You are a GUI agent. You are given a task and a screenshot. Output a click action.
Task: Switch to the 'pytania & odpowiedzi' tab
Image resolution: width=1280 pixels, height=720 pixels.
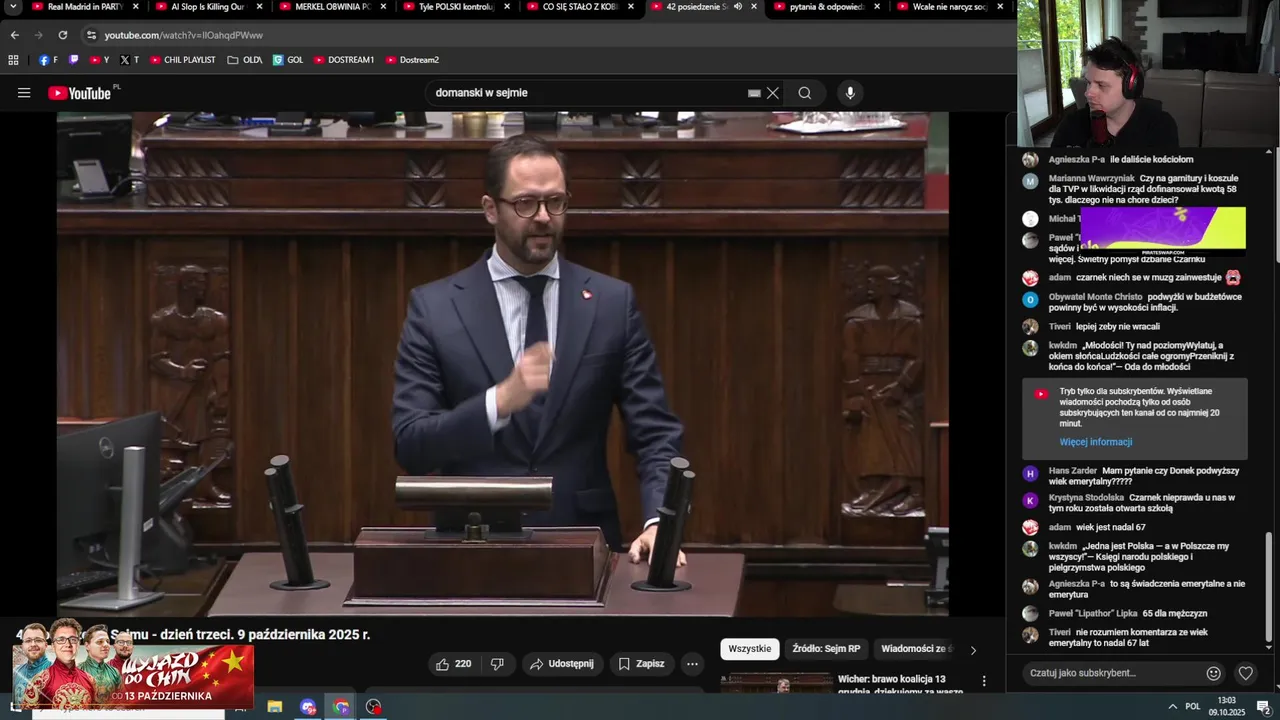826,7
